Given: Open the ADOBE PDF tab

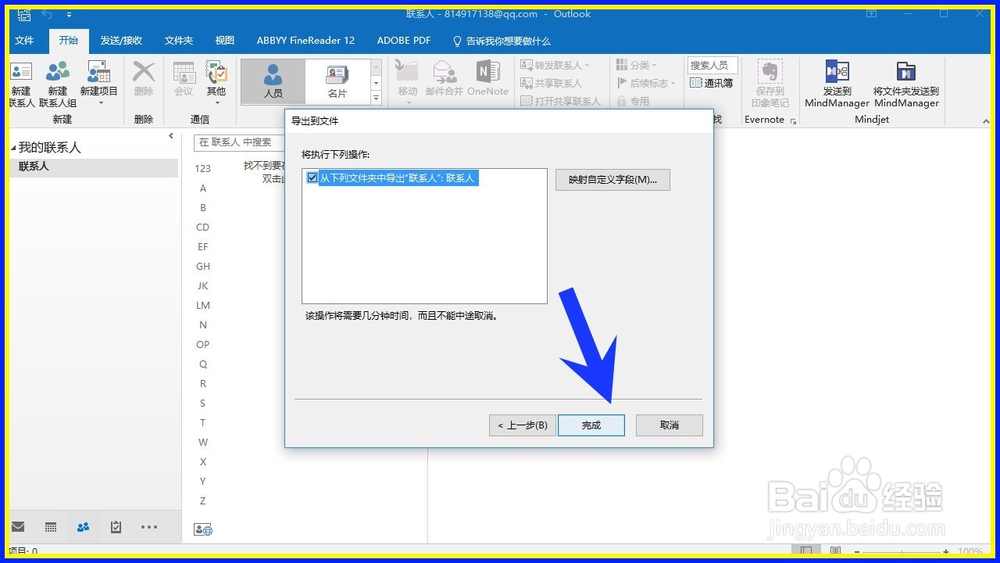Looking at the screenshot, I should click(x=404, y=40).
